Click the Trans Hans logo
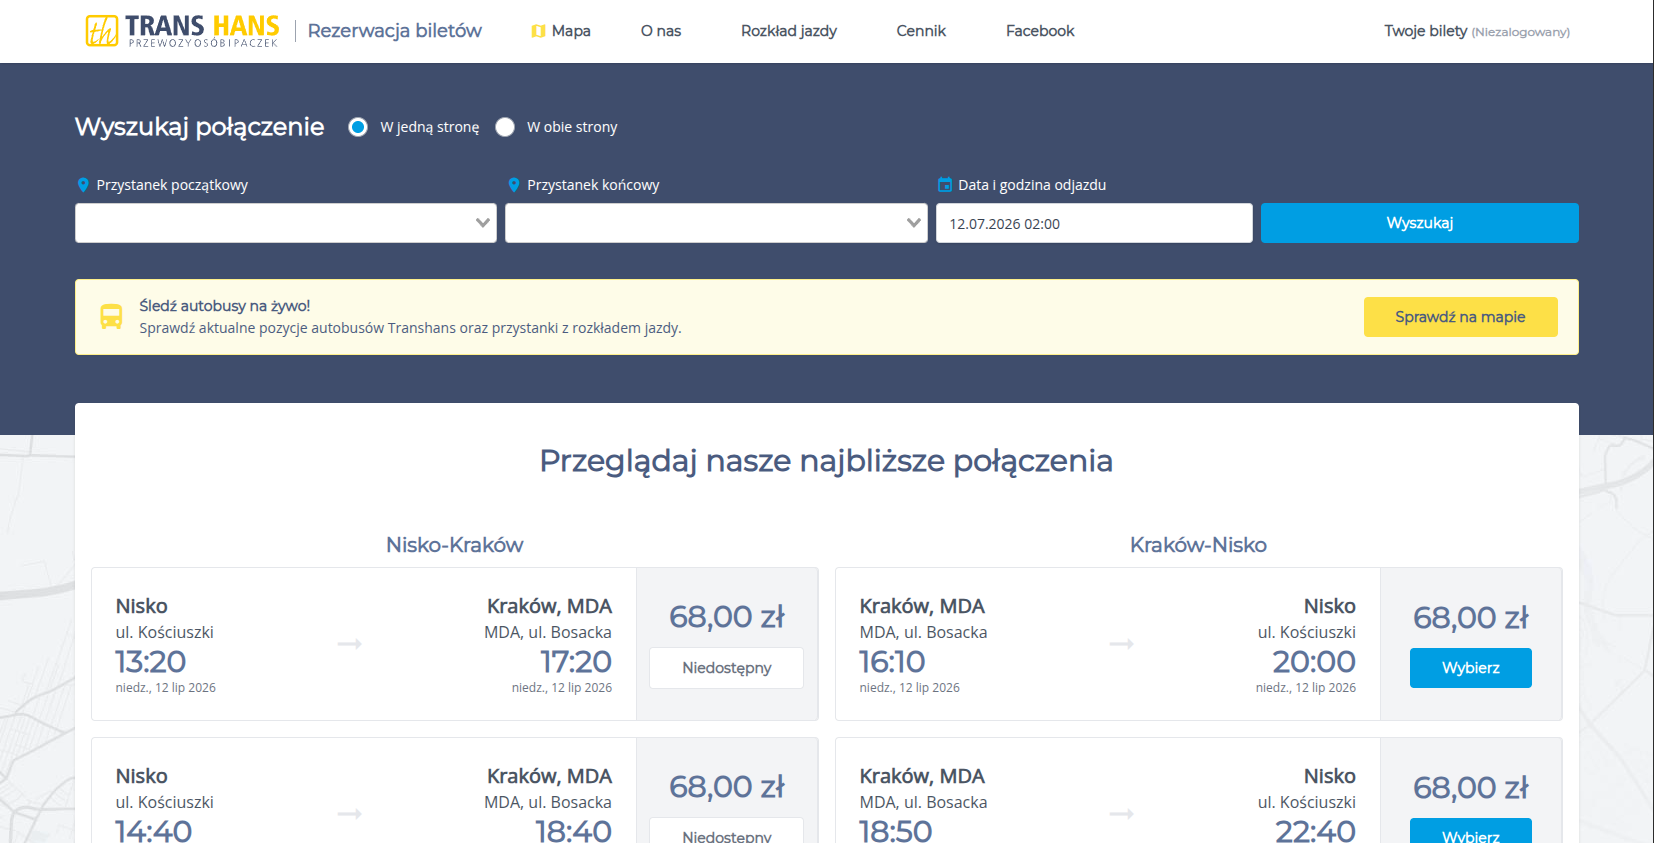Viewport: 1654px width, 843px height. tap(182, 31)
